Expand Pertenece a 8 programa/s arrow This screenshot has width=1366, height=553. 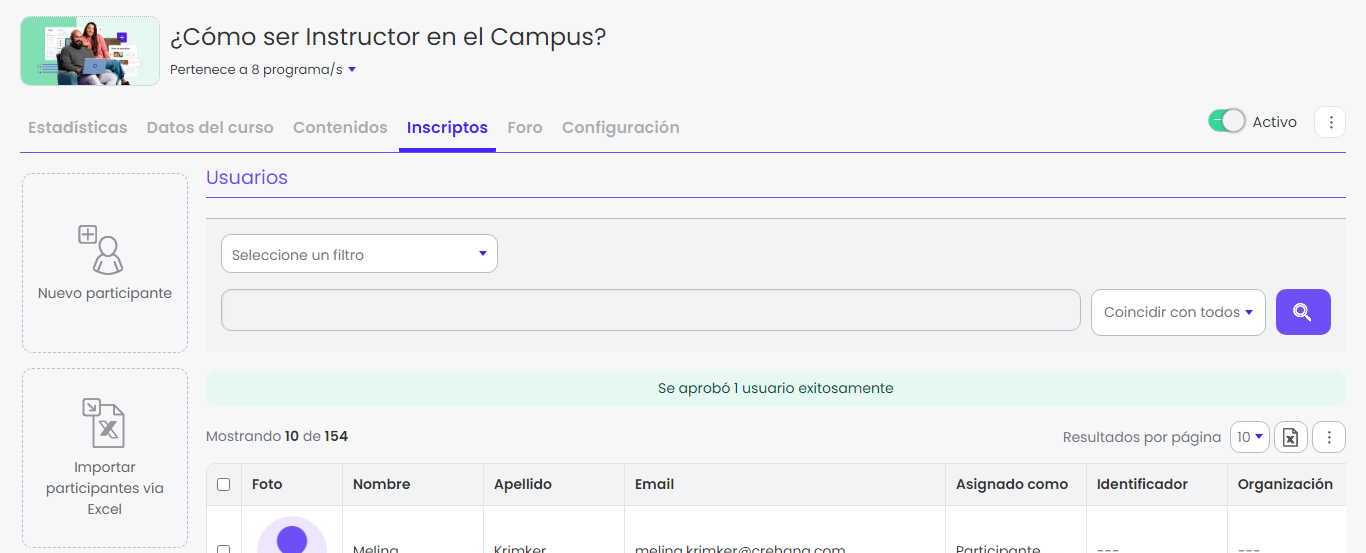click(352, 70)
